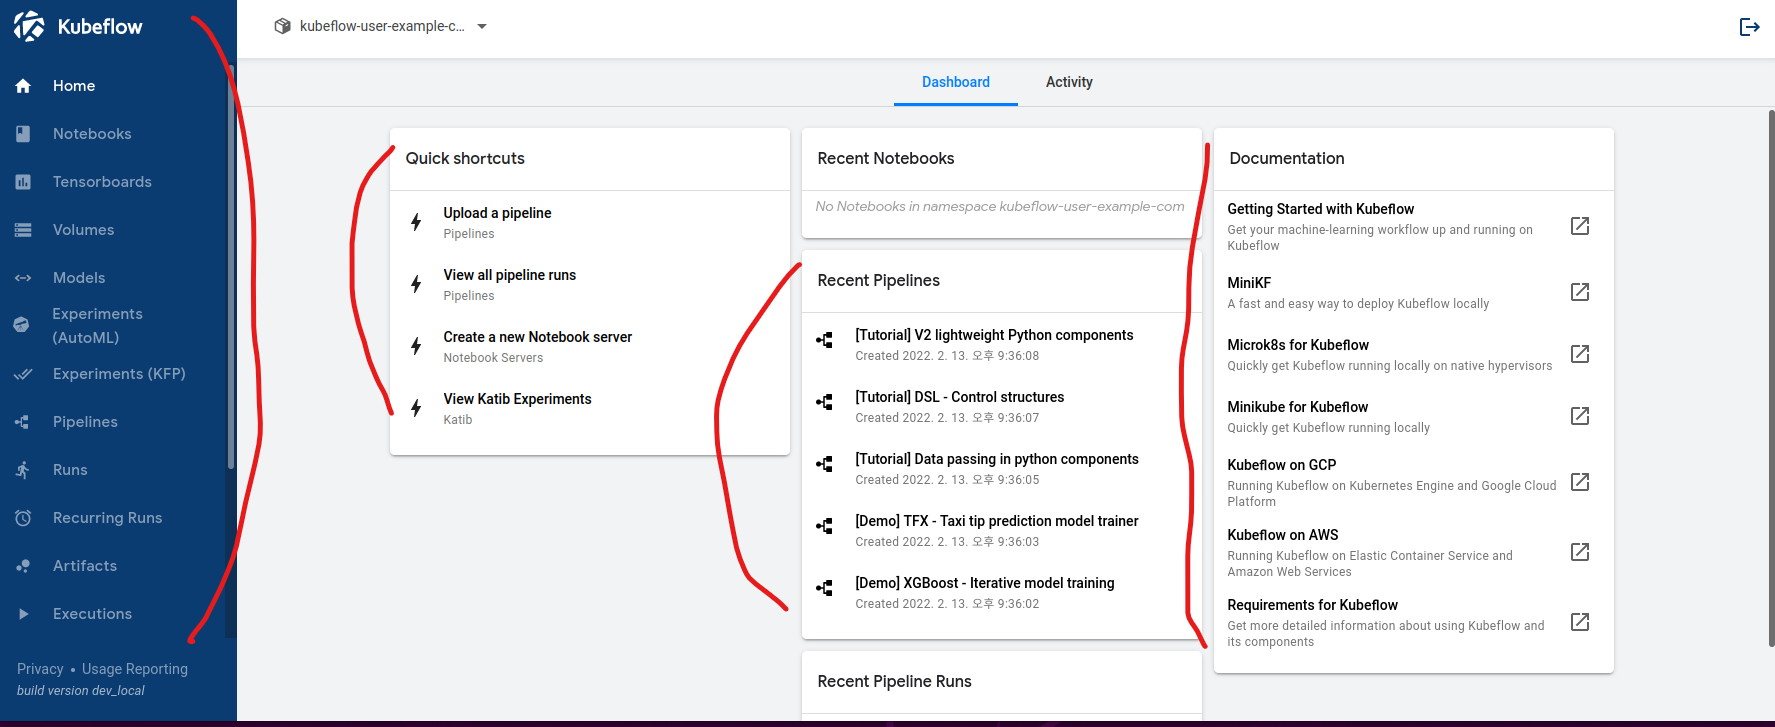This screenshot has height=727, width=1775.
Task: Switch to the Activity tab
Action: 1069,82
